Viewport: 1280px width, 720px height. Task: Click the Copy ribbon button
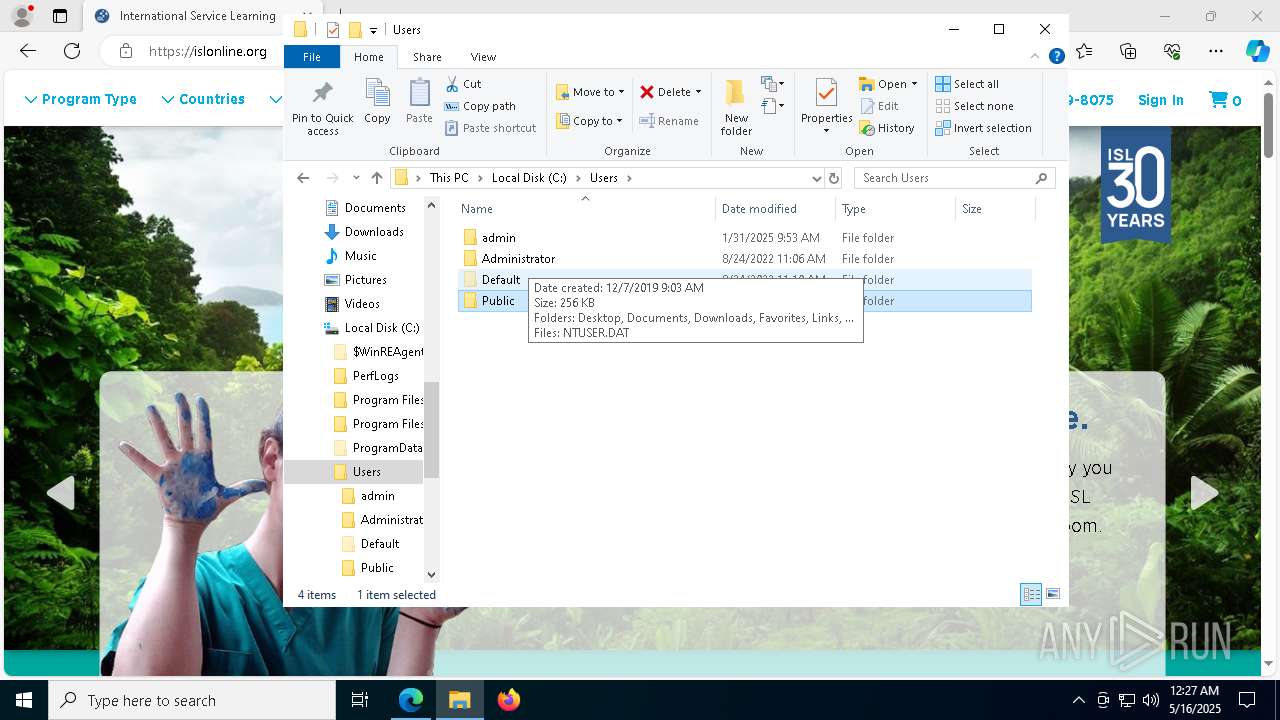click(377, 102)
